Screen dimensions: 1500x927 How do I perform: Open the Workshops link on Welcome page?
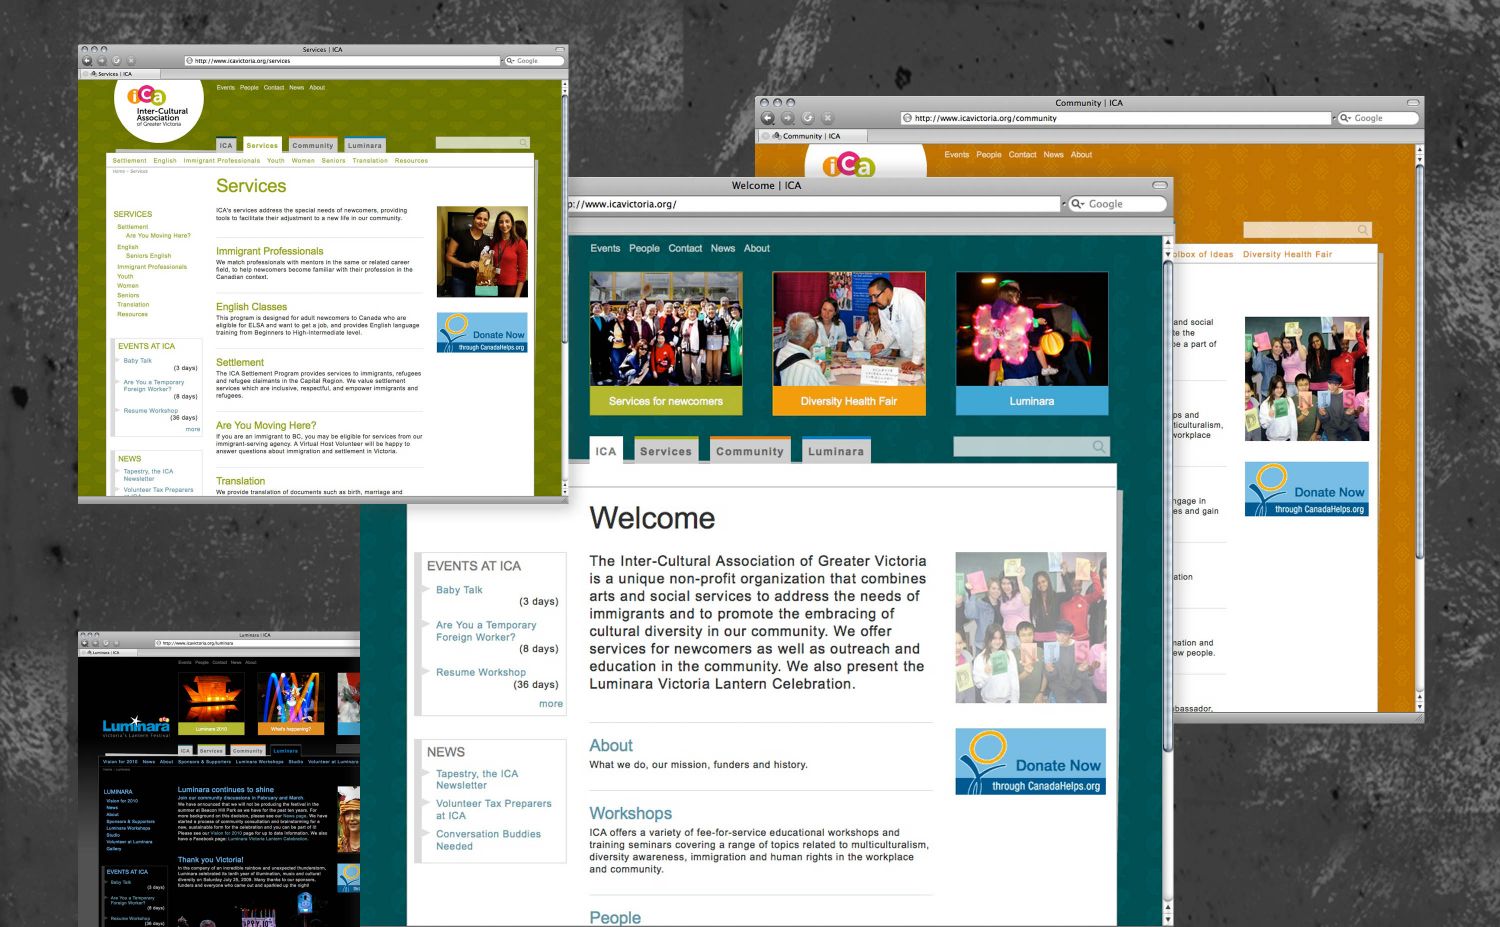pyautogui.click(x=630, y=813)
